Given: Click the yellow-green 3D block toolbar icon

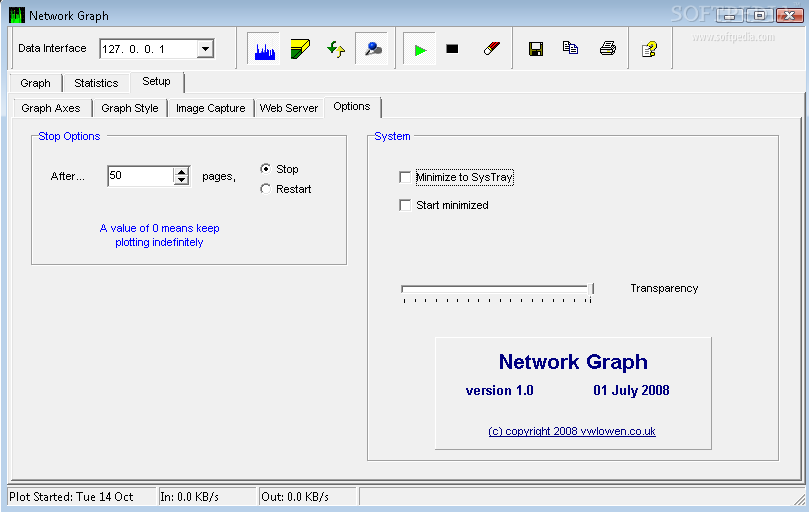Looking at the screenshot, I should 300,49.
